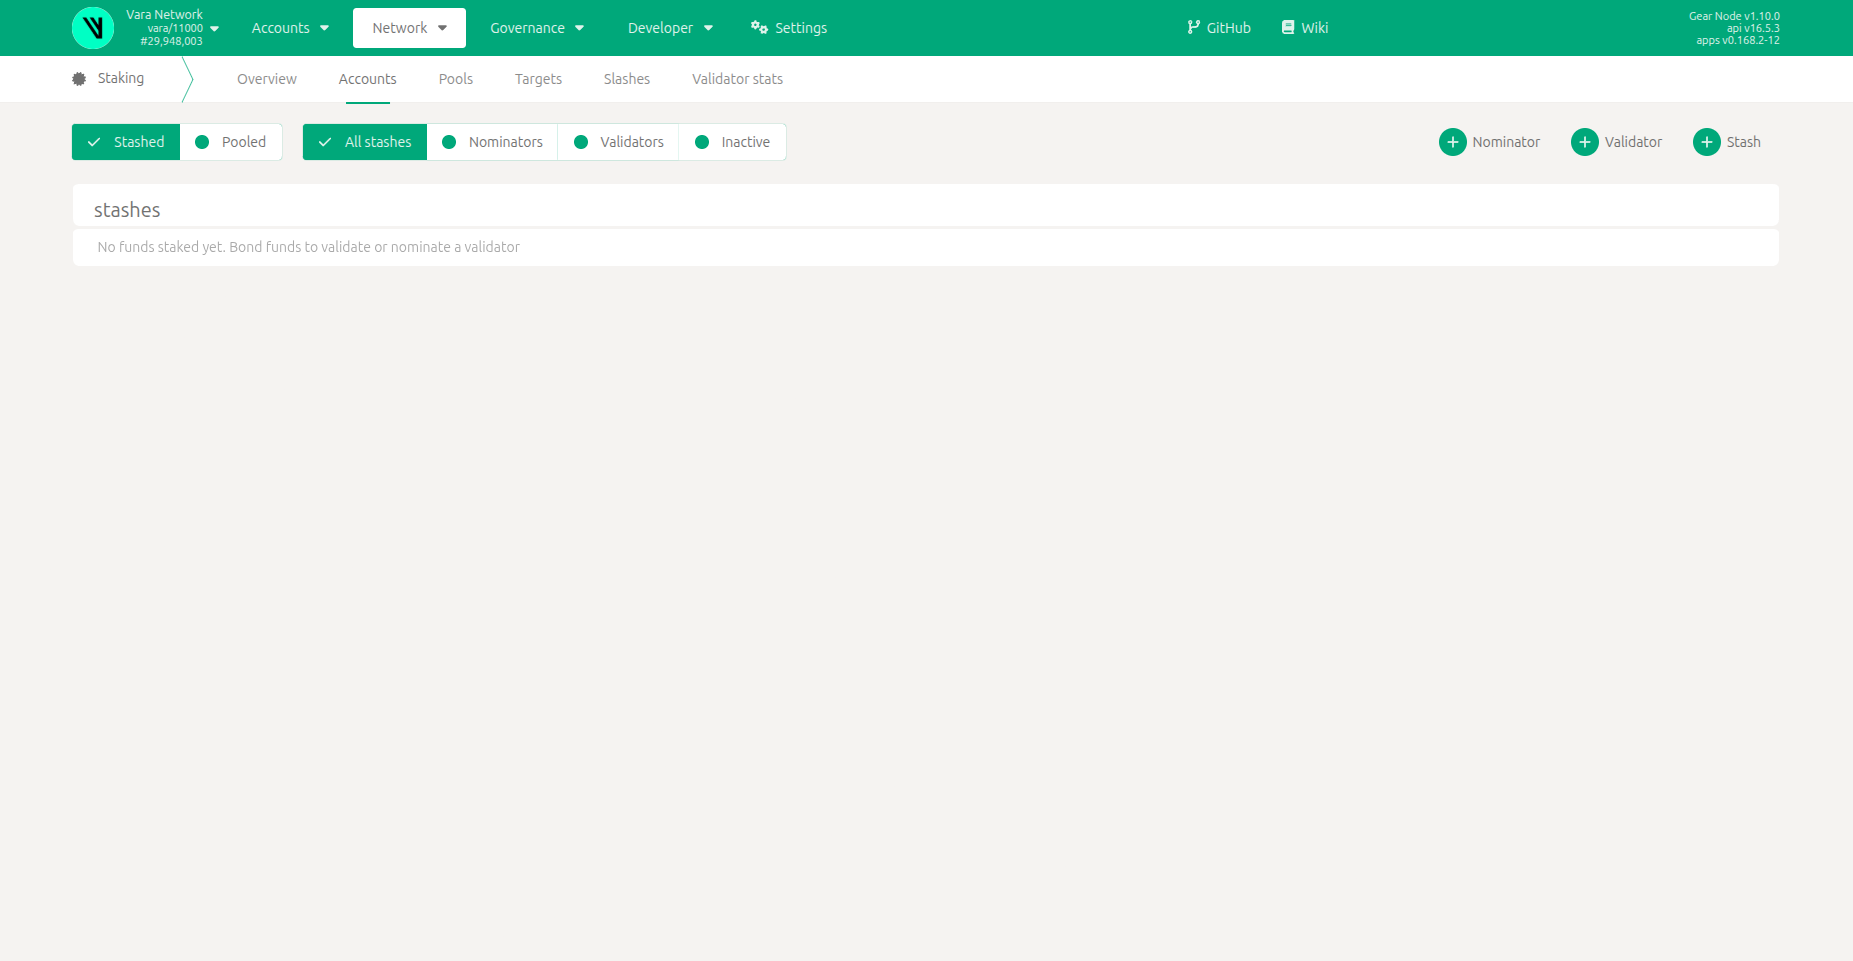The image size is (1853, 961).
Task: Expand the Governance top menu
Action: pos(537,28)
